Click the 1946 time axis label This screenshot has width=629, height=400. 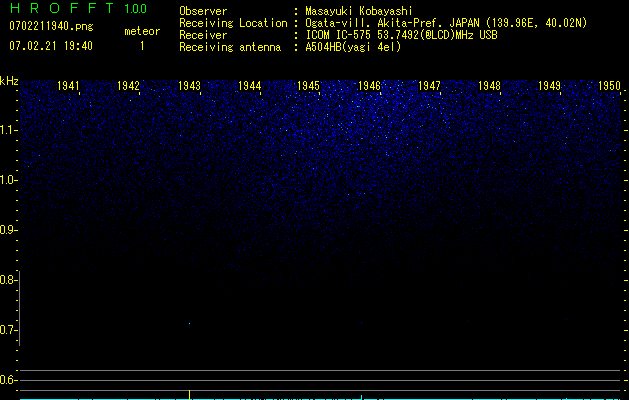pos(369,85)
